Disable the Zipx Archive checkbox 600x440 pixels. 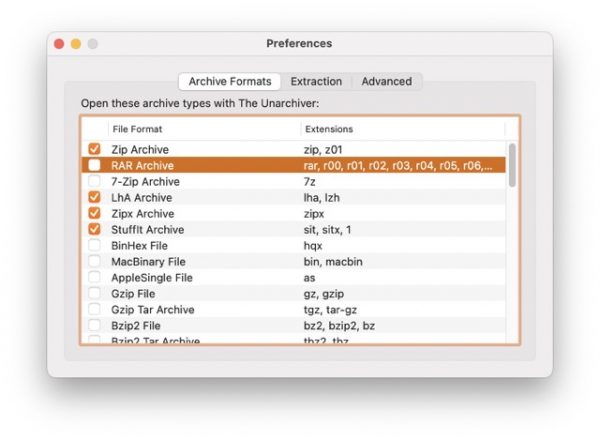[x=95, y=213]
